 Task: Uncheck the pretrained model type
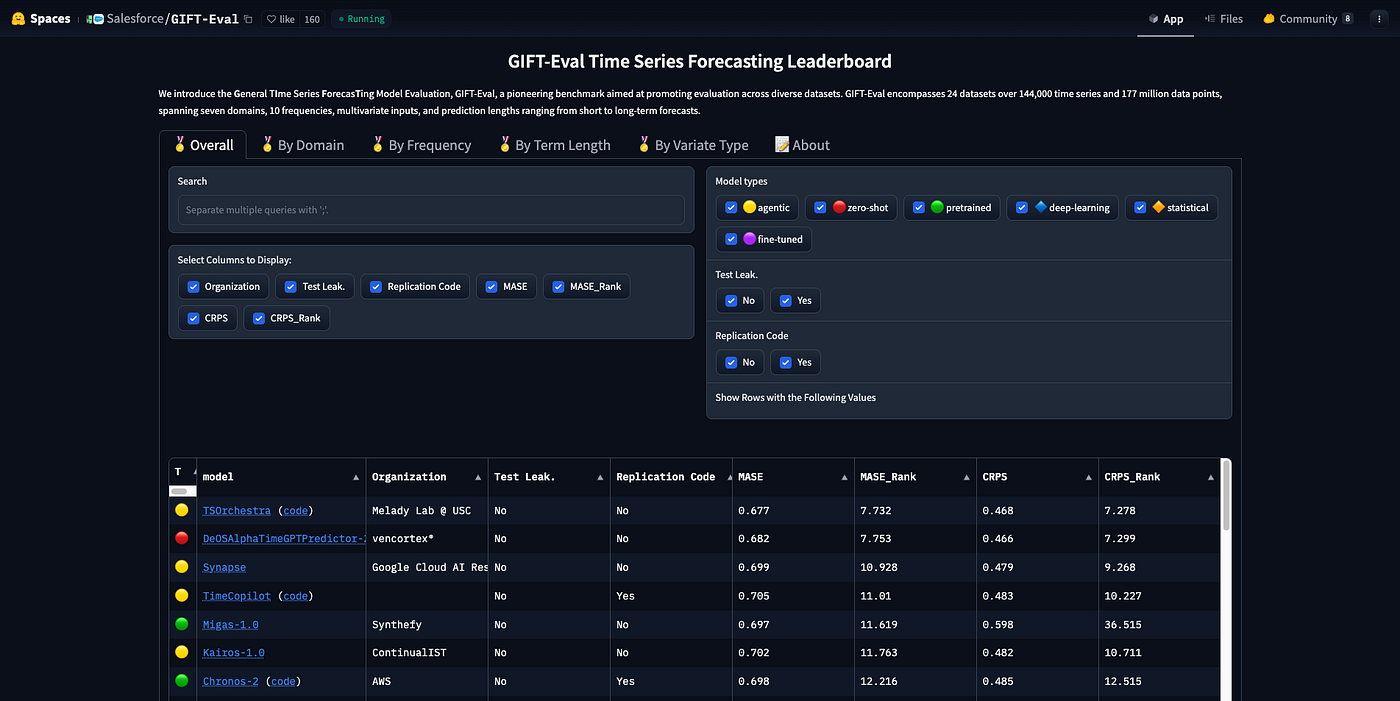tap(920, 208)
